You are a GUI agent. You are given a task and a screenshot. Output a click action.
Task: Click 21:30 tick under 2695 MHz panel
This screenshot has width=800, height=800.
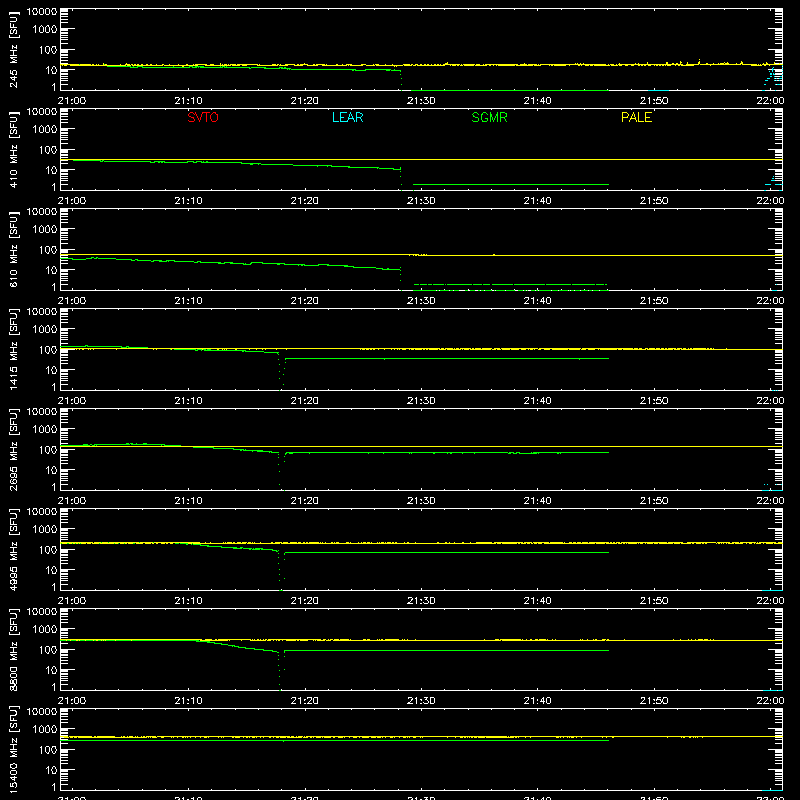[421, 501]
